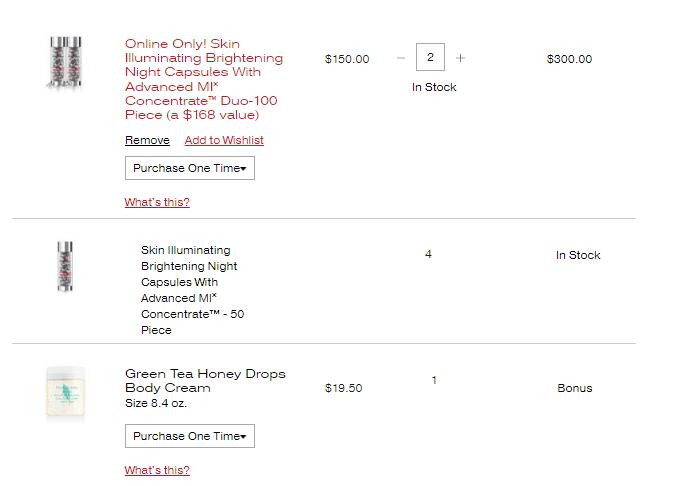Remove the Night Capsules Duo item
This screenshot has height=486, width=673.
(x=147, y=140)
